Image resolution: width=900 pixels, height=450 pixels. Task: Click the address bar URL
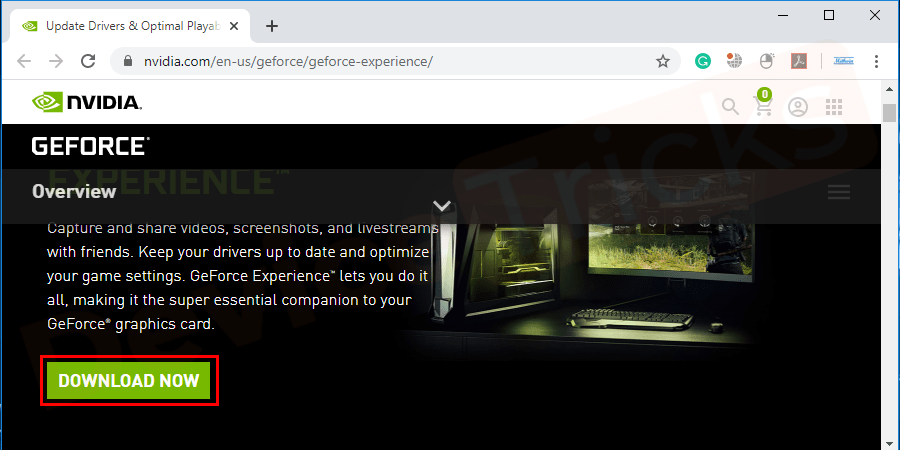[288, 61]
